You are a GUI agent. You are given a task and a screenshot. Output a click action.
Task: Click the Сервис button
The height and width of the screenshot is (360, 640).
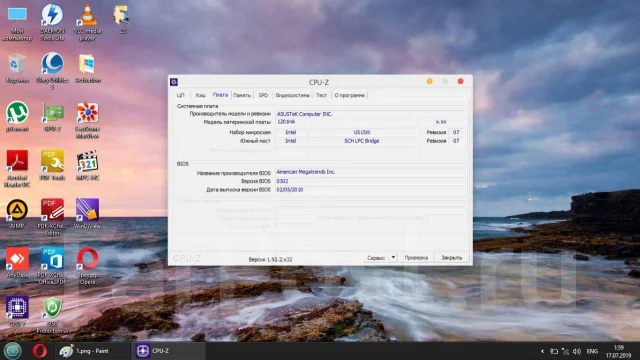(376, 258)
